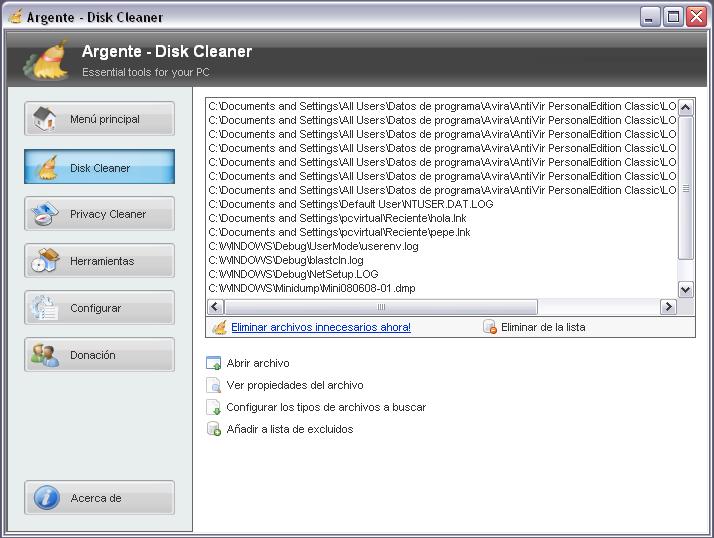Click the compass icon on Privacy Cleaner
The width and height of the screenshot is (714, 538).
click(x=44, y=214)
